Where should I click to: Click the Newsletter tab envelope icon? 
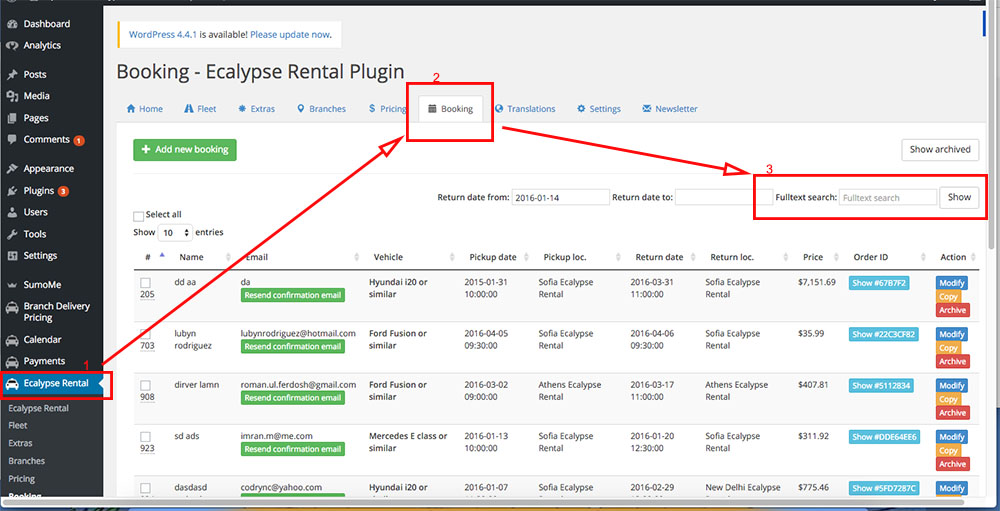click(x=647, y=108)
